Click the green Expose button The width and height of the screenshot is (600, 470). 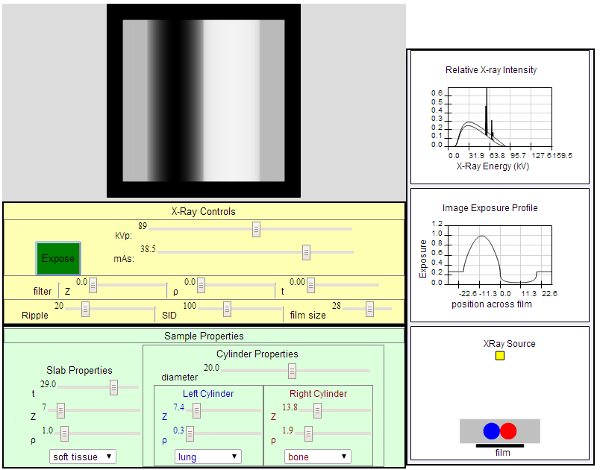pos(58,258)
